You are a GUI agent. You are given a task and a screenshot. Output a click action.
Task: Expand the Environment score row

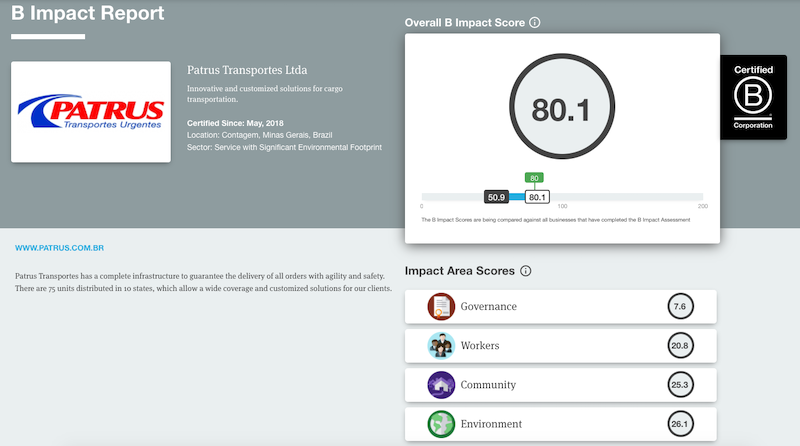561,424
